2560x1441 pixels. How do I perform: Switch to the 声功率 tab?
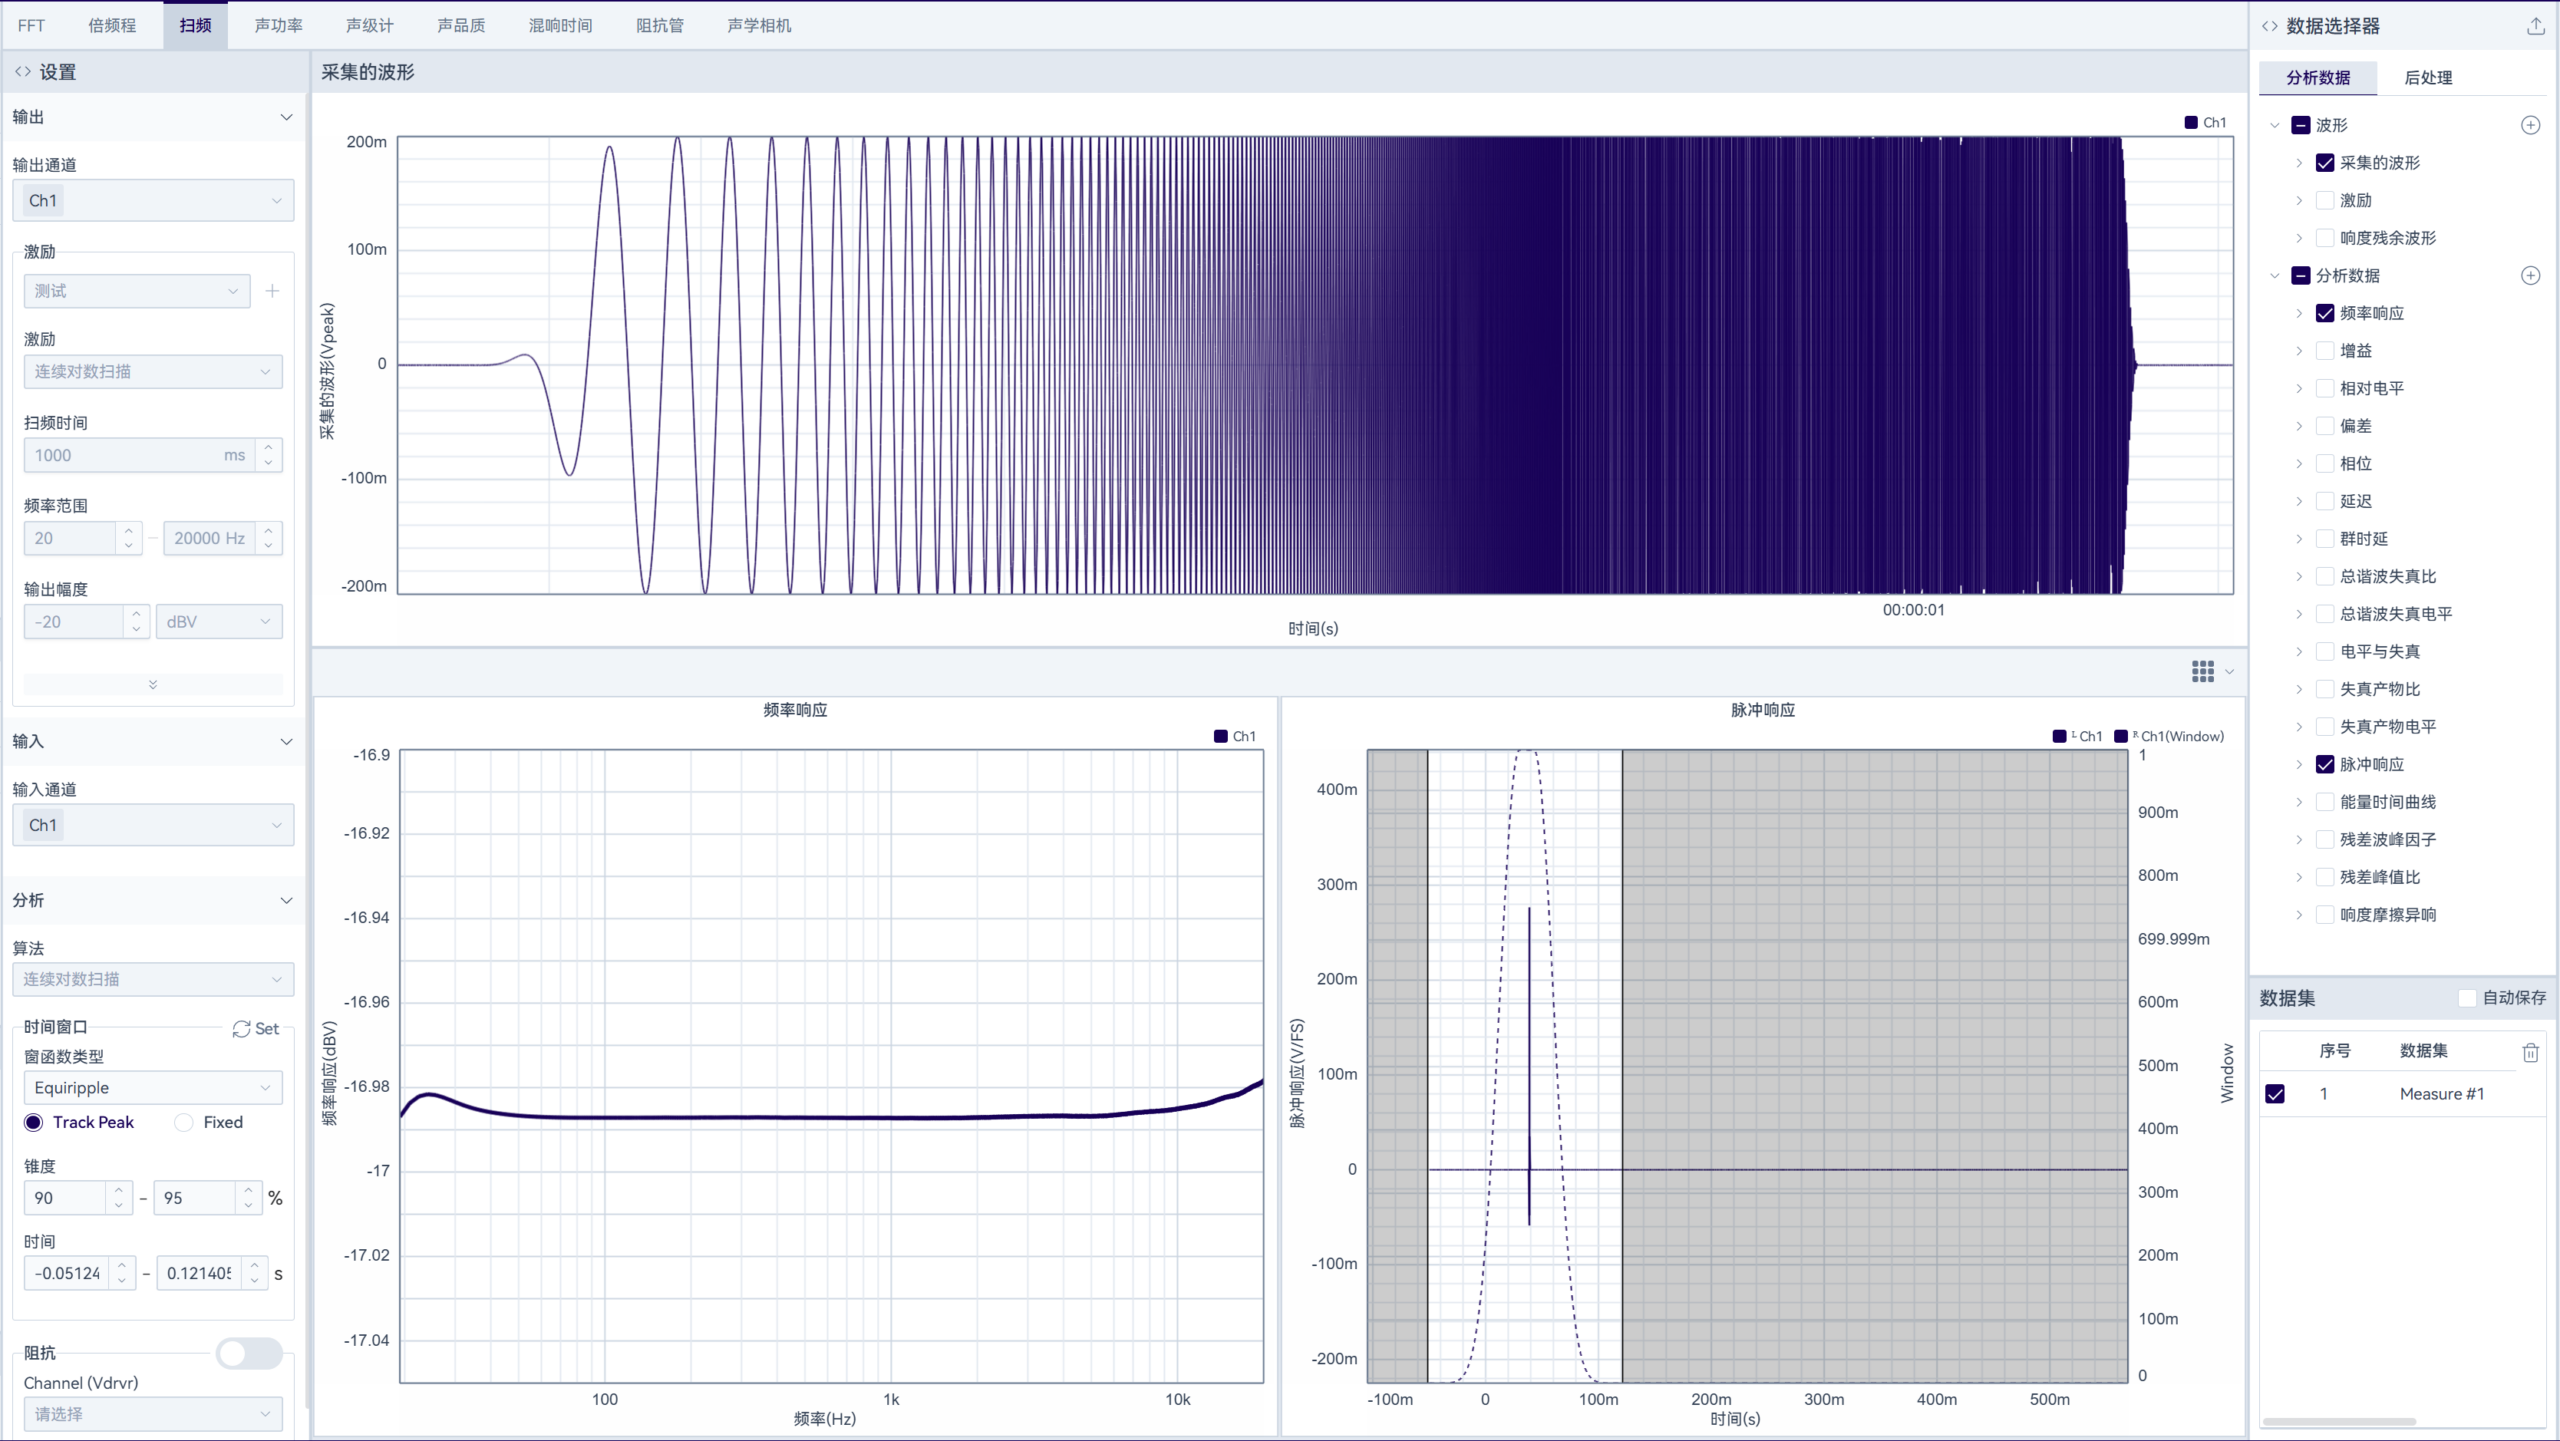click(278, 26)
